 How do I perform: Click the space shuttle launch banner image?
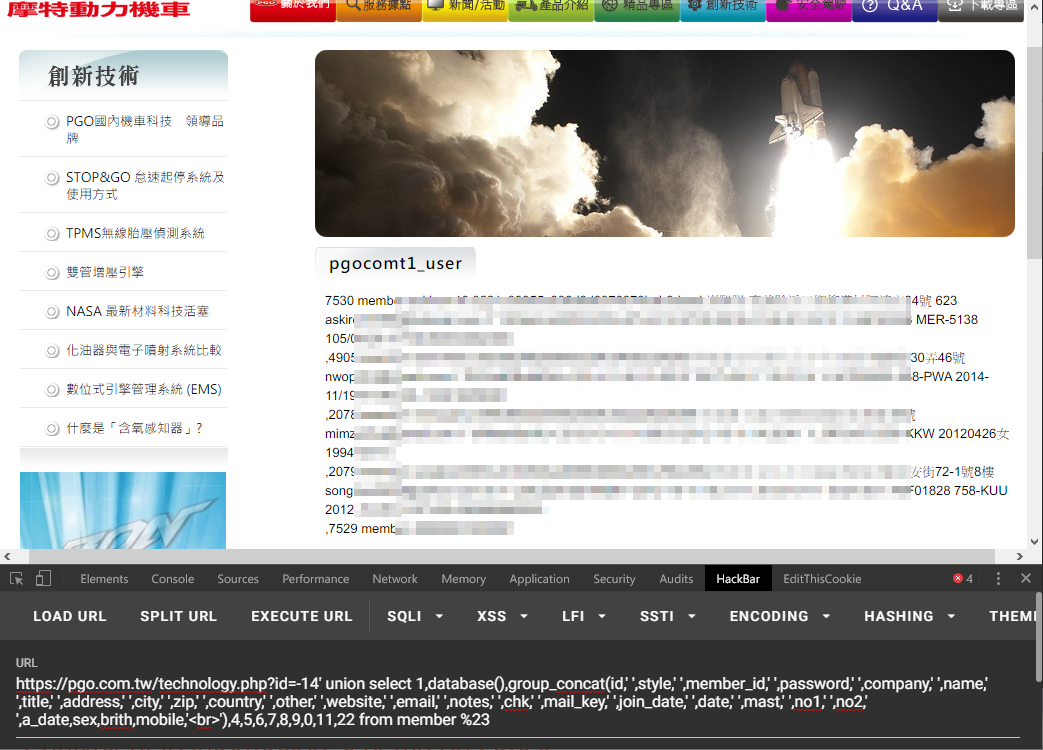(665, 143)
